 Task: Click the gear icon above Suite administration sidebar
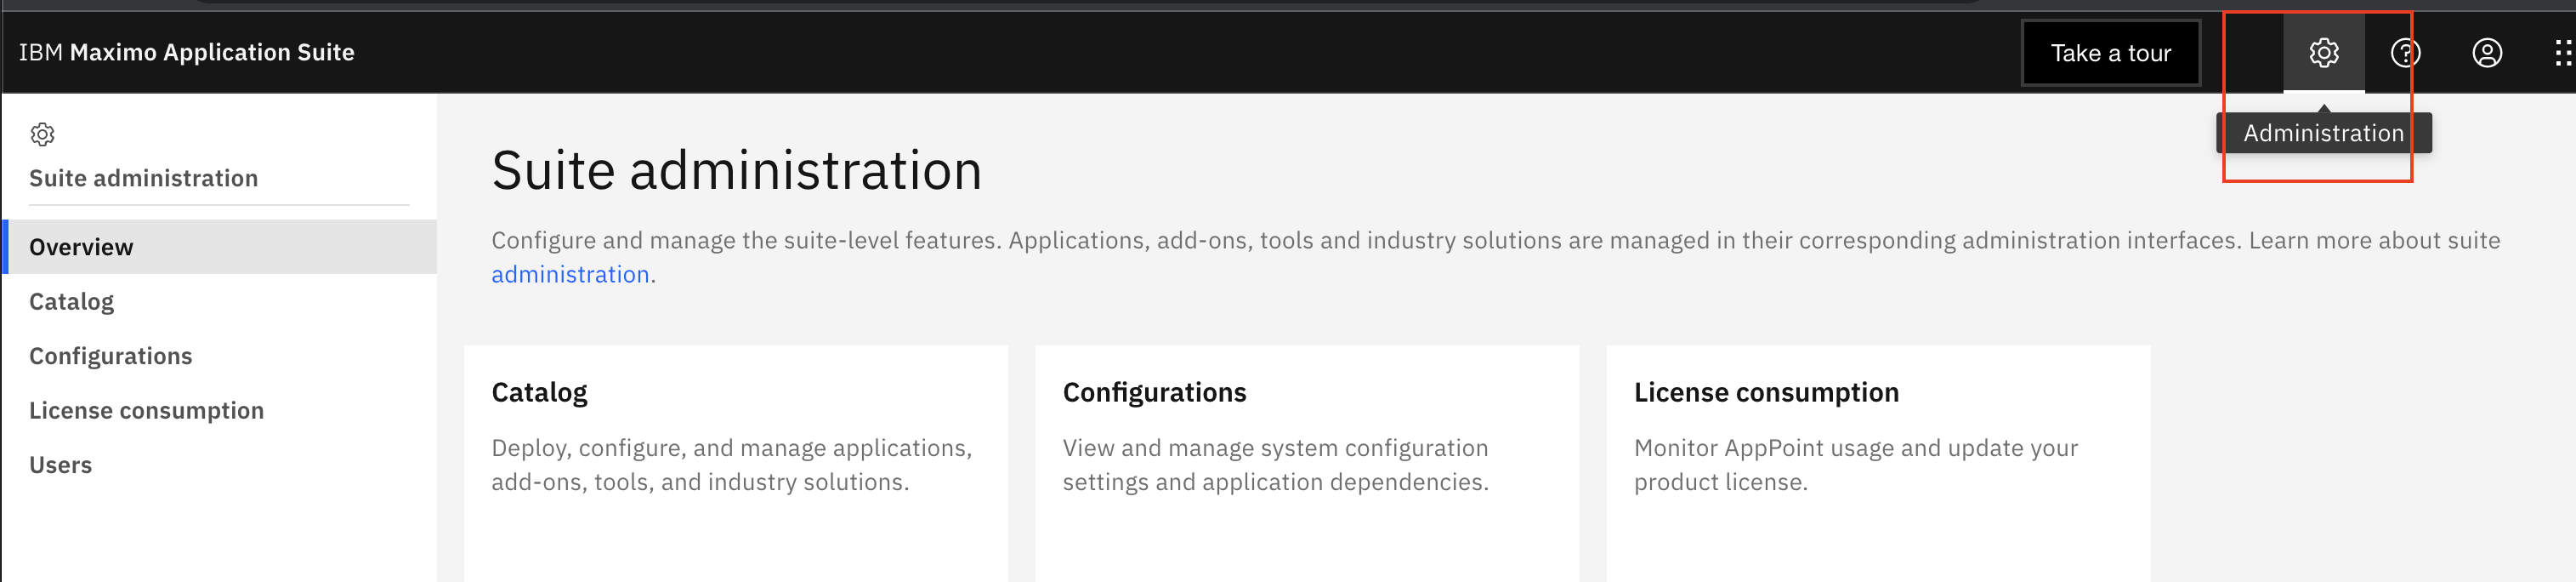[42, 134]
